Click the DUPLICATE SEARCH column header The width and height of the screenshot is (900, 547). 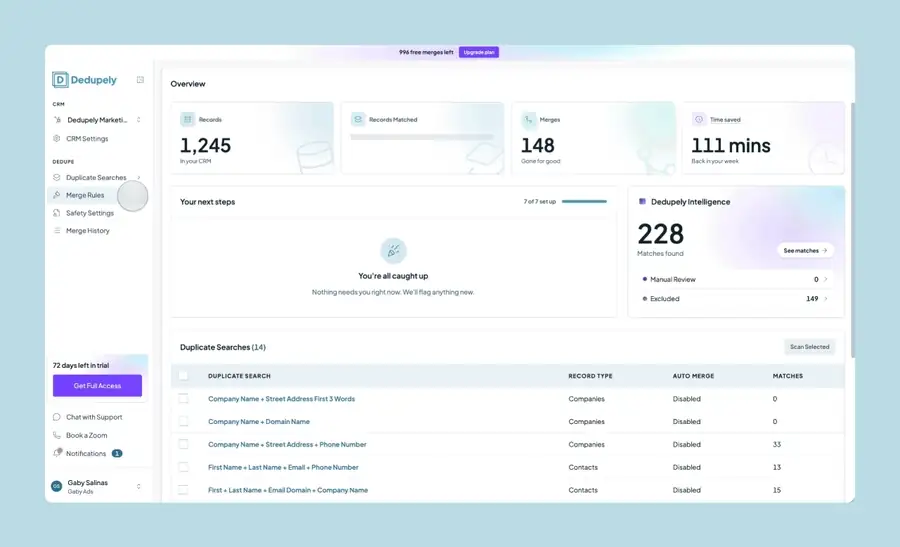pos(239,376)
